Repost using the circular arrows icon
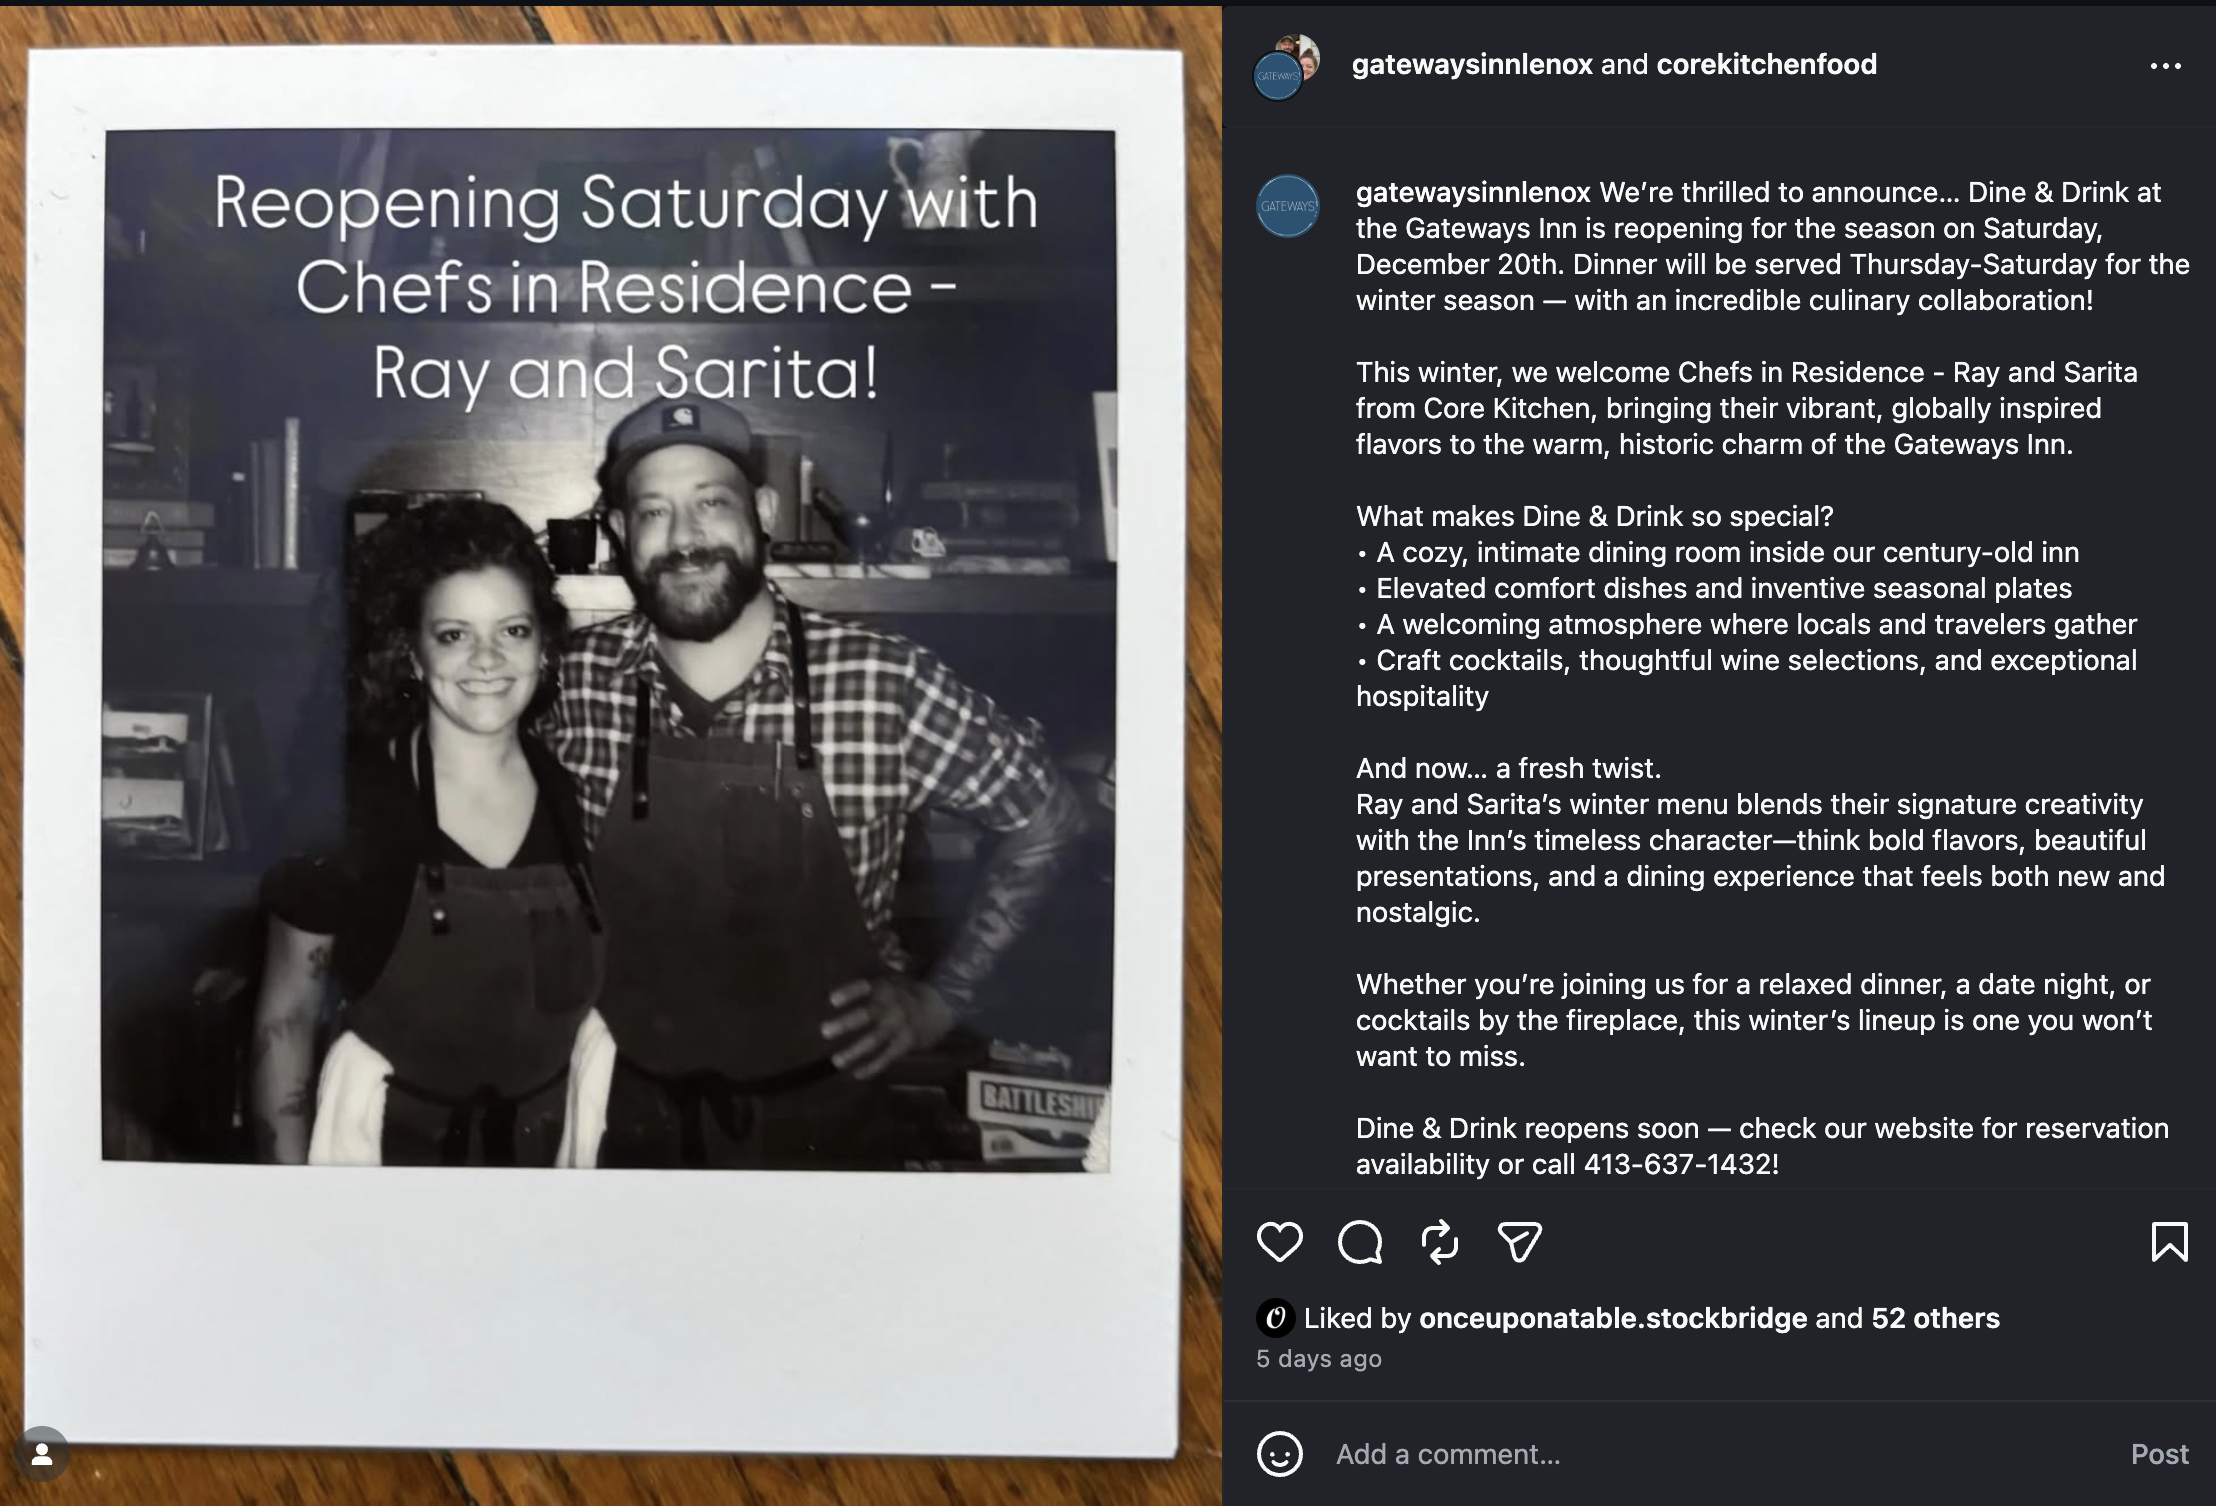Image resolution: width=2216 pixels, height=1506 pixels. [1439, 1242]
